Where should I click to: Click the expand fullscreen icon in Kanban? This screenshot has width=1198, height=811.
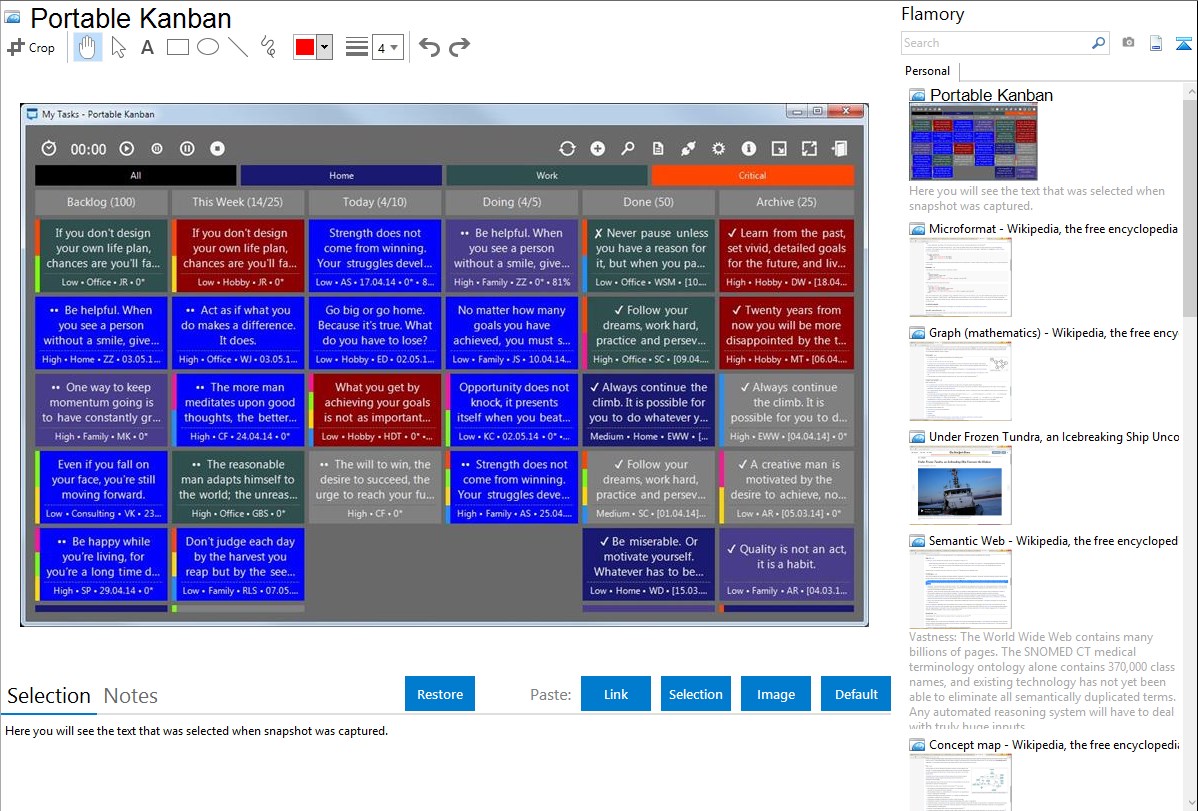point(809,148)
